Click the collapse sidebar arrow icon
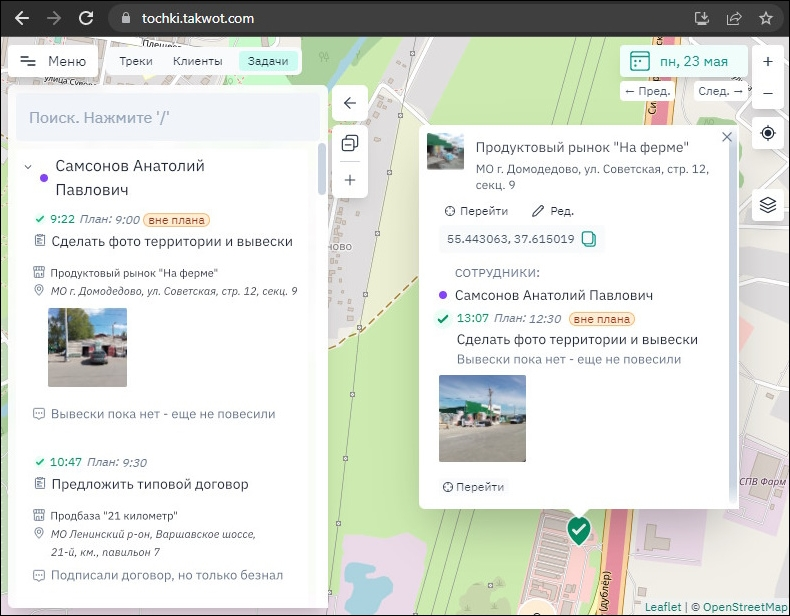This screenshot has width=790, height=616. [350, 103]
